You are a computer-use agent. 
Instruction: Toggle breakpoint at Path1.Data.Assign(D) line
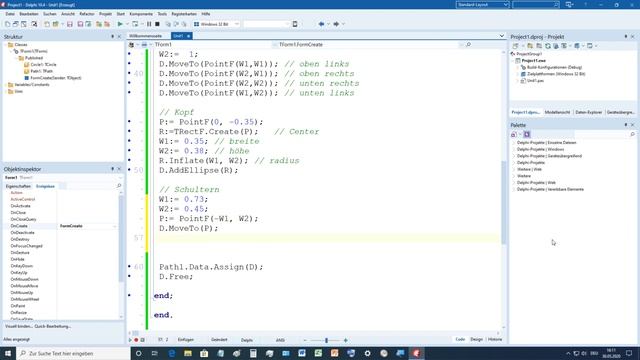tap(130, 267)
